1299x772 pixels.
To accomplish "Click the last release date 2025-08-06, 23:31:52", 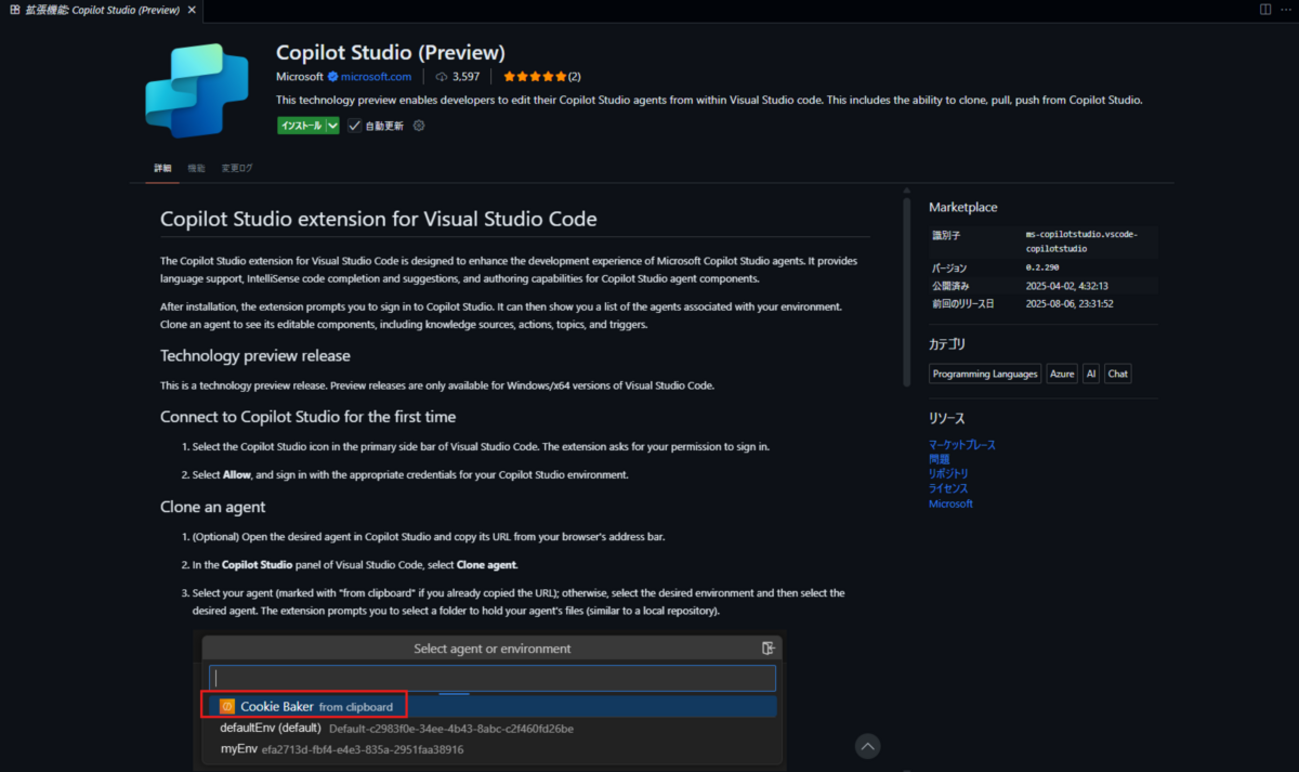I will [1070, 303].
